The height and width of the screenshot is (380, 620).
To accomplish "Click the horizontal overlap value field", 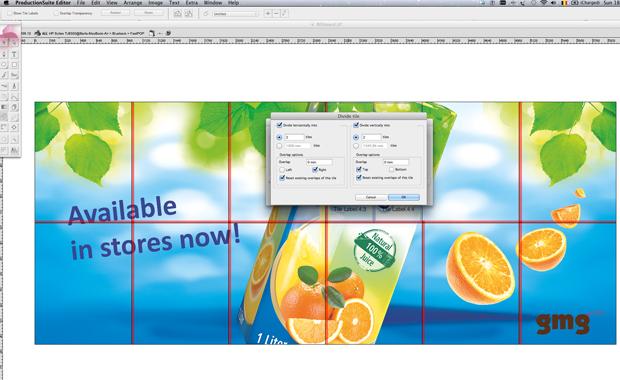I will [319, 162].
